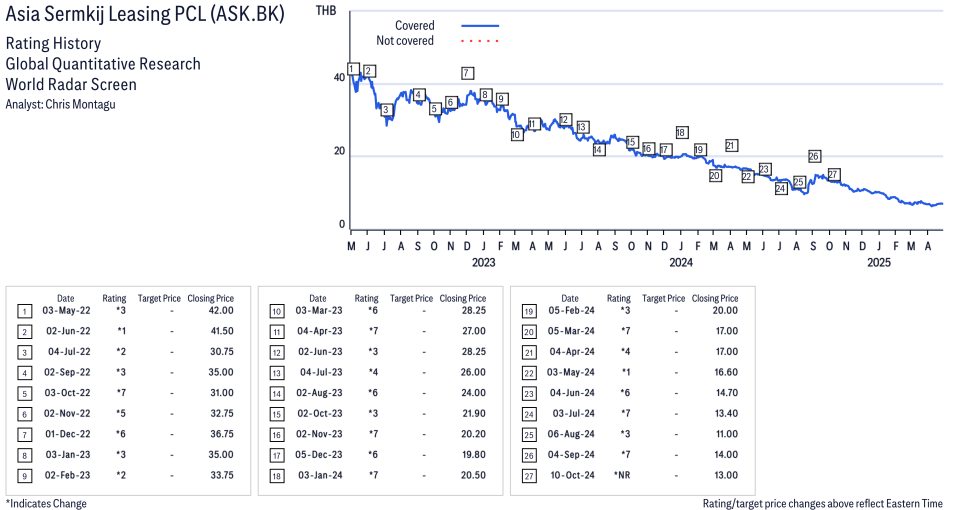The image size is (954, 510).
Task: Click the date 03-Jan-24 in the second table
Action: click(x=321, y=475)
